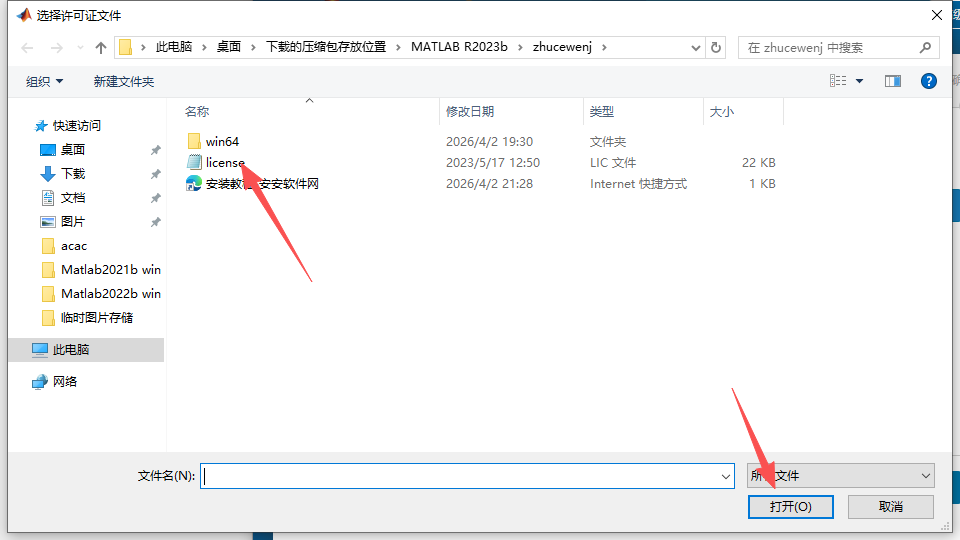960x540 pixels.
Task: Select the license file
Action: (225, 162)
